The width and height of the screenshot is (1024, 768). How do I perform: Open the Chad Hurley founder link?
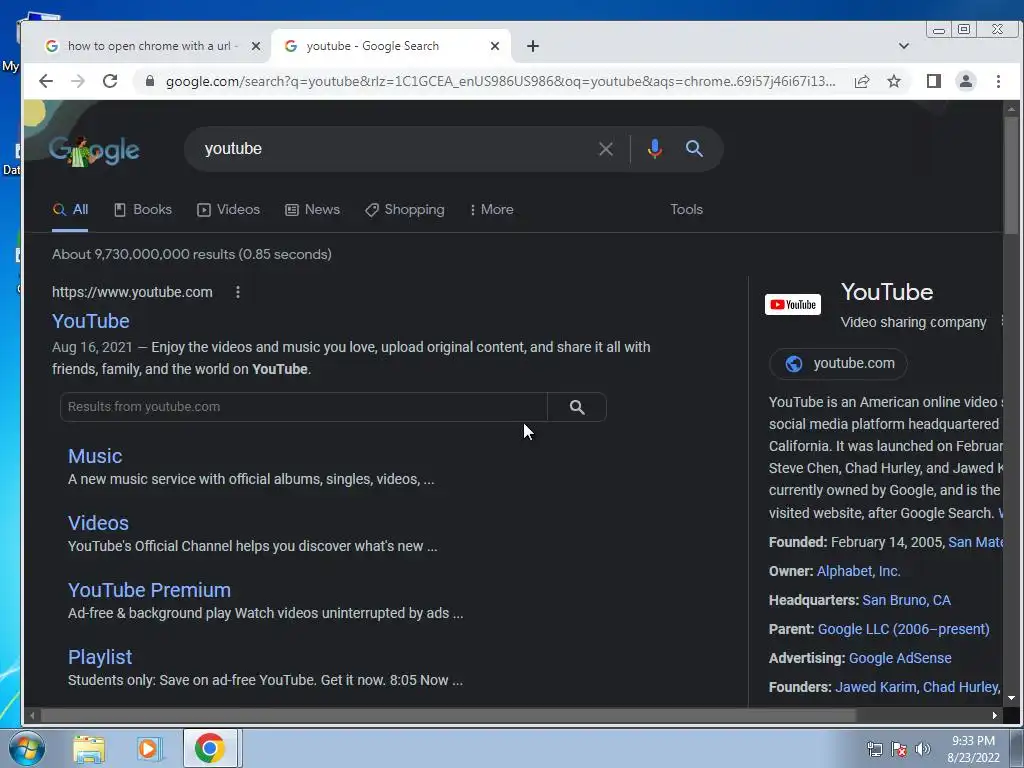point(960,687)
